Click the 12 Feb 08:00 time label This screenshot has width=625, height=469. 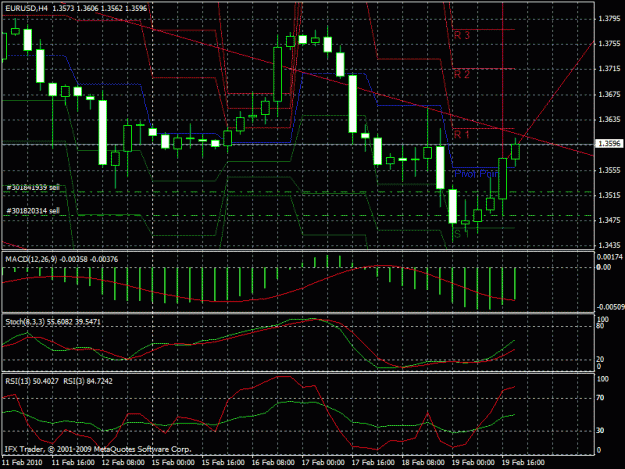(x=123, y=462)
